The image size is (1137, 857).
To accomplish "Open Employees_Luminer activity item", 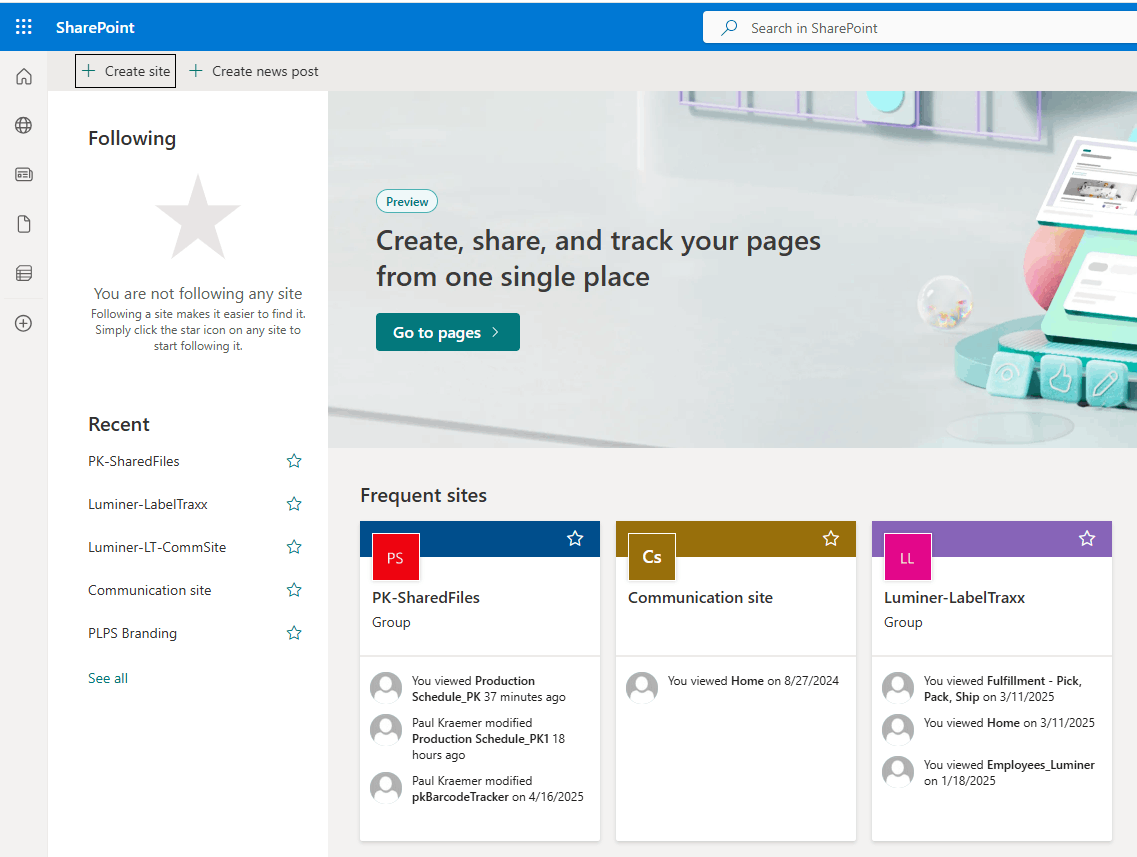I will pyautogui.click(x=1009, y=773).
